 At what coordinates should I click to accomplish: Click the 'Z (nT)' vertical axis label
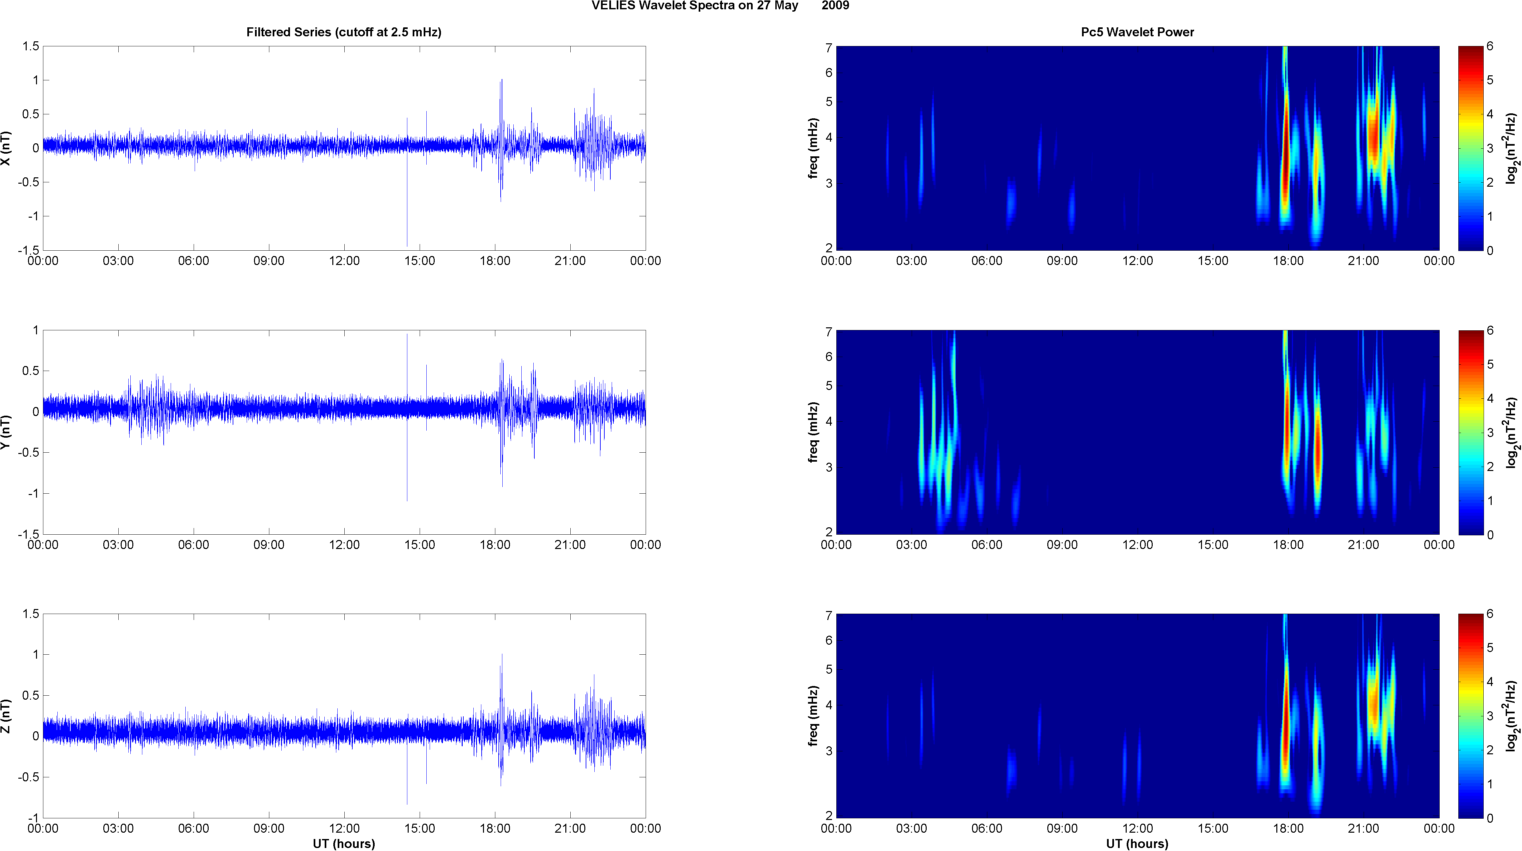pyautogui.click(x=7, y=716)
